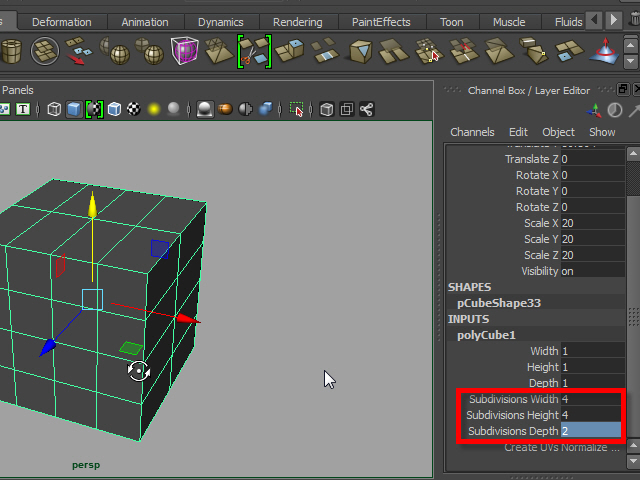Screen dimensions: 640x480
Task: Open the Panels menu in viewport
Action: [18, 90]
